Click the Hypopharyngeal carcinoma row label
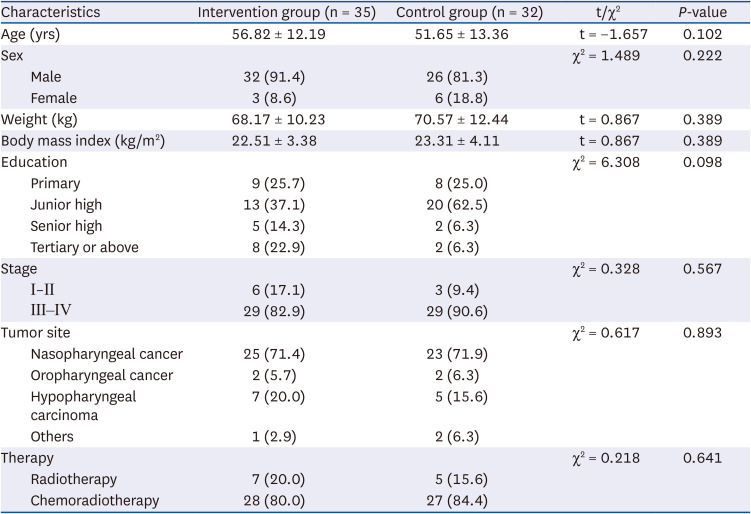Image resolution: width=751 pixels, height=514 pixels. [x=83, y=405]
